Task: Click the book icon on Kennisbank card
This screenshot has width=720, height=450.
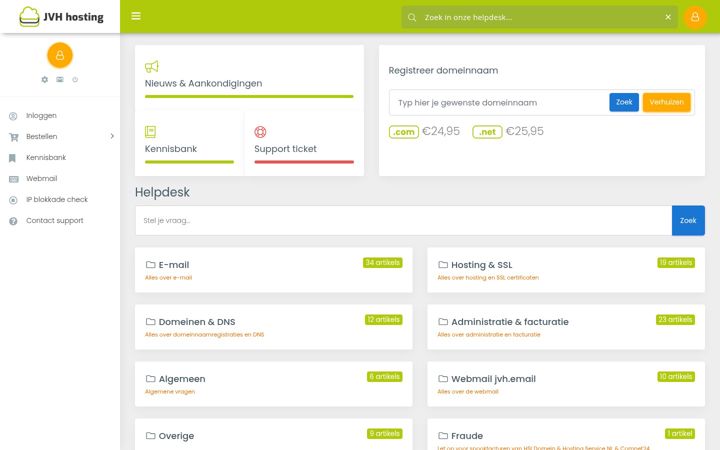Action: point(150,132)
